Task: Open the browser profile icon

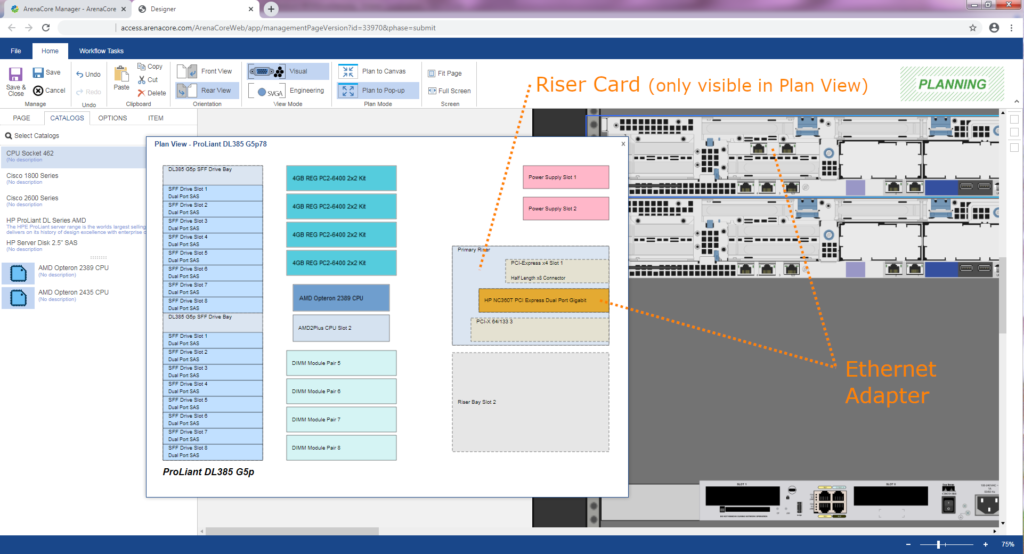Action: click(994, 27)
